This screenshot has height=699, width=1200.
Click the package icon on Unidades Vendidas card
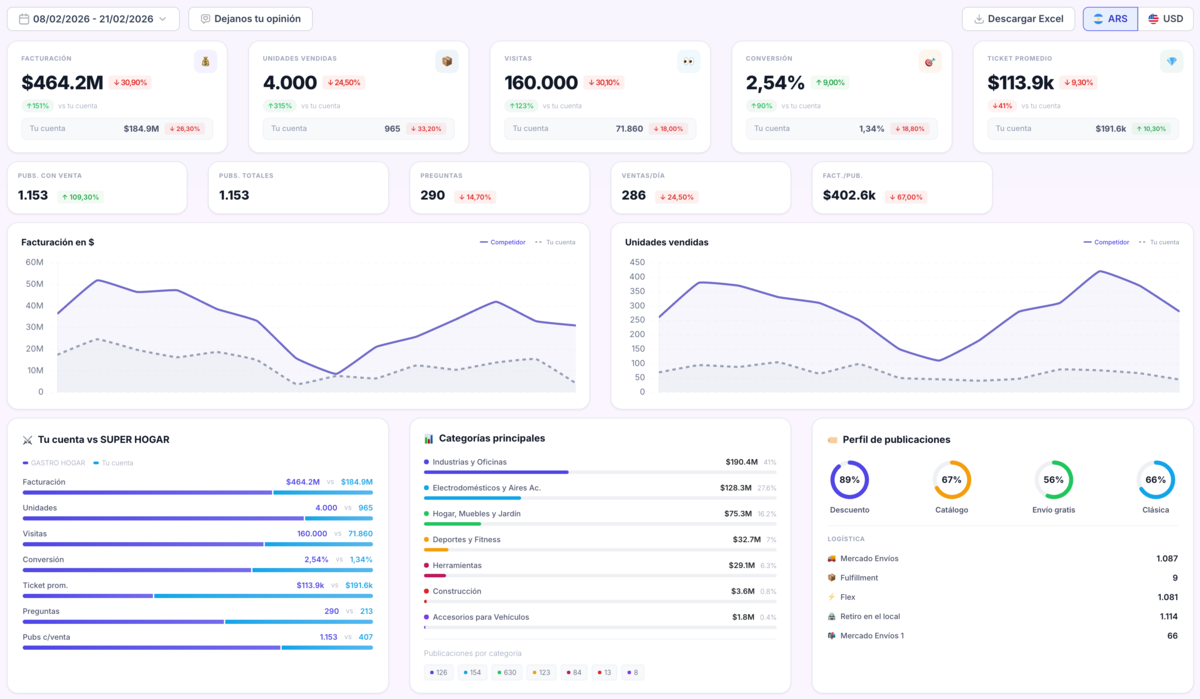pos(447,62)
